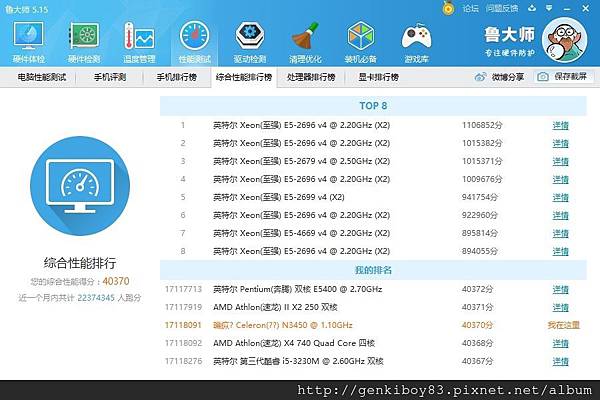Image resolution: width=600 pixels, height=400 pixels.
Task: Open 详情 for AMD Athlon II X2 250
Action: (561, 308)
